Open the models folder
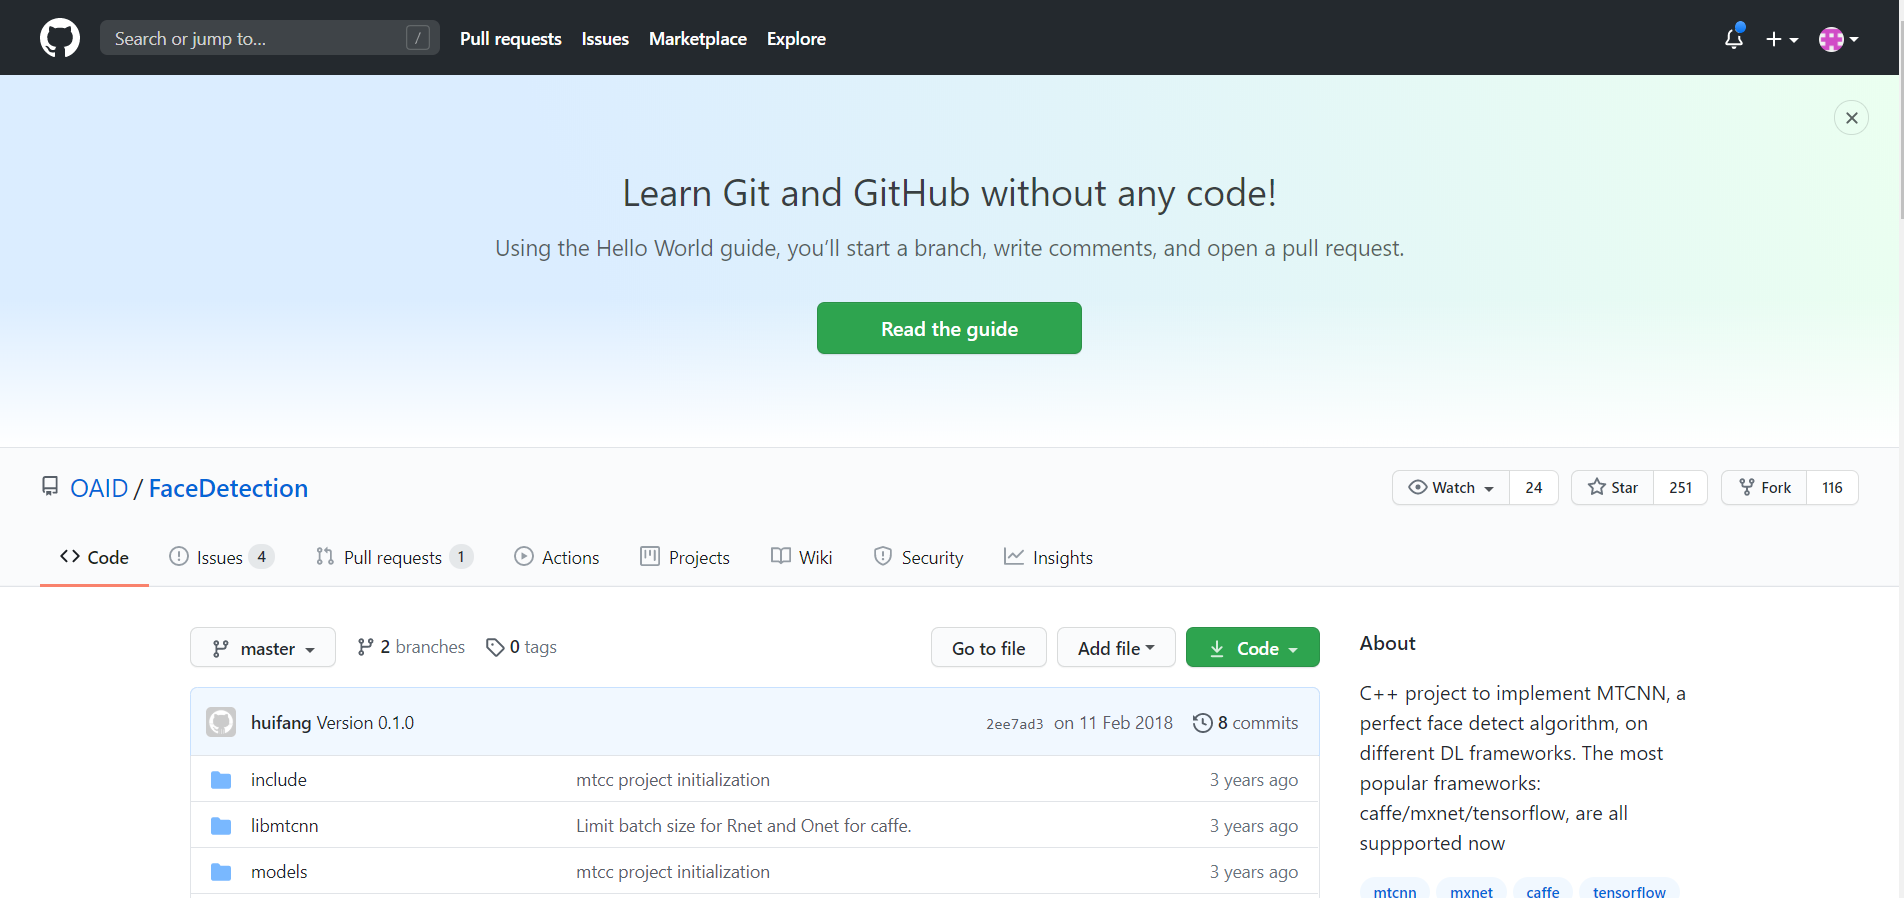Image resolution: width=1904 pixels, height=898 pixels. tap(279, 871)
